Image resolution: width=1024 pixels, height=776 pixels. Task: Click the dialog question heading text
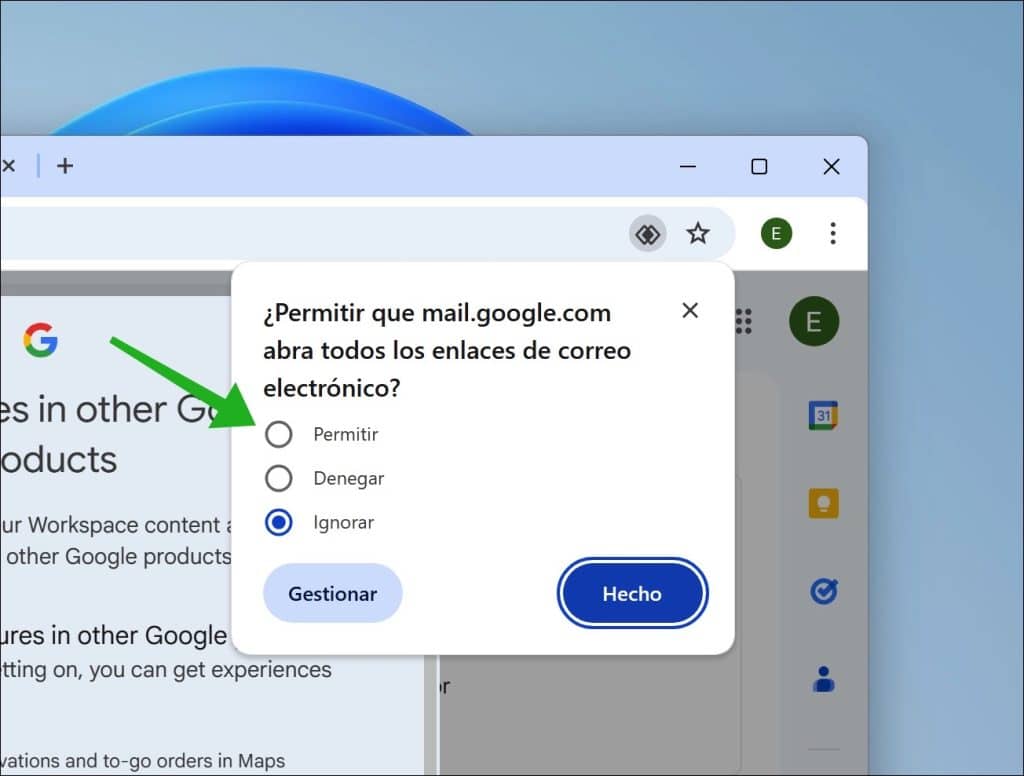[x=447, y=351]
